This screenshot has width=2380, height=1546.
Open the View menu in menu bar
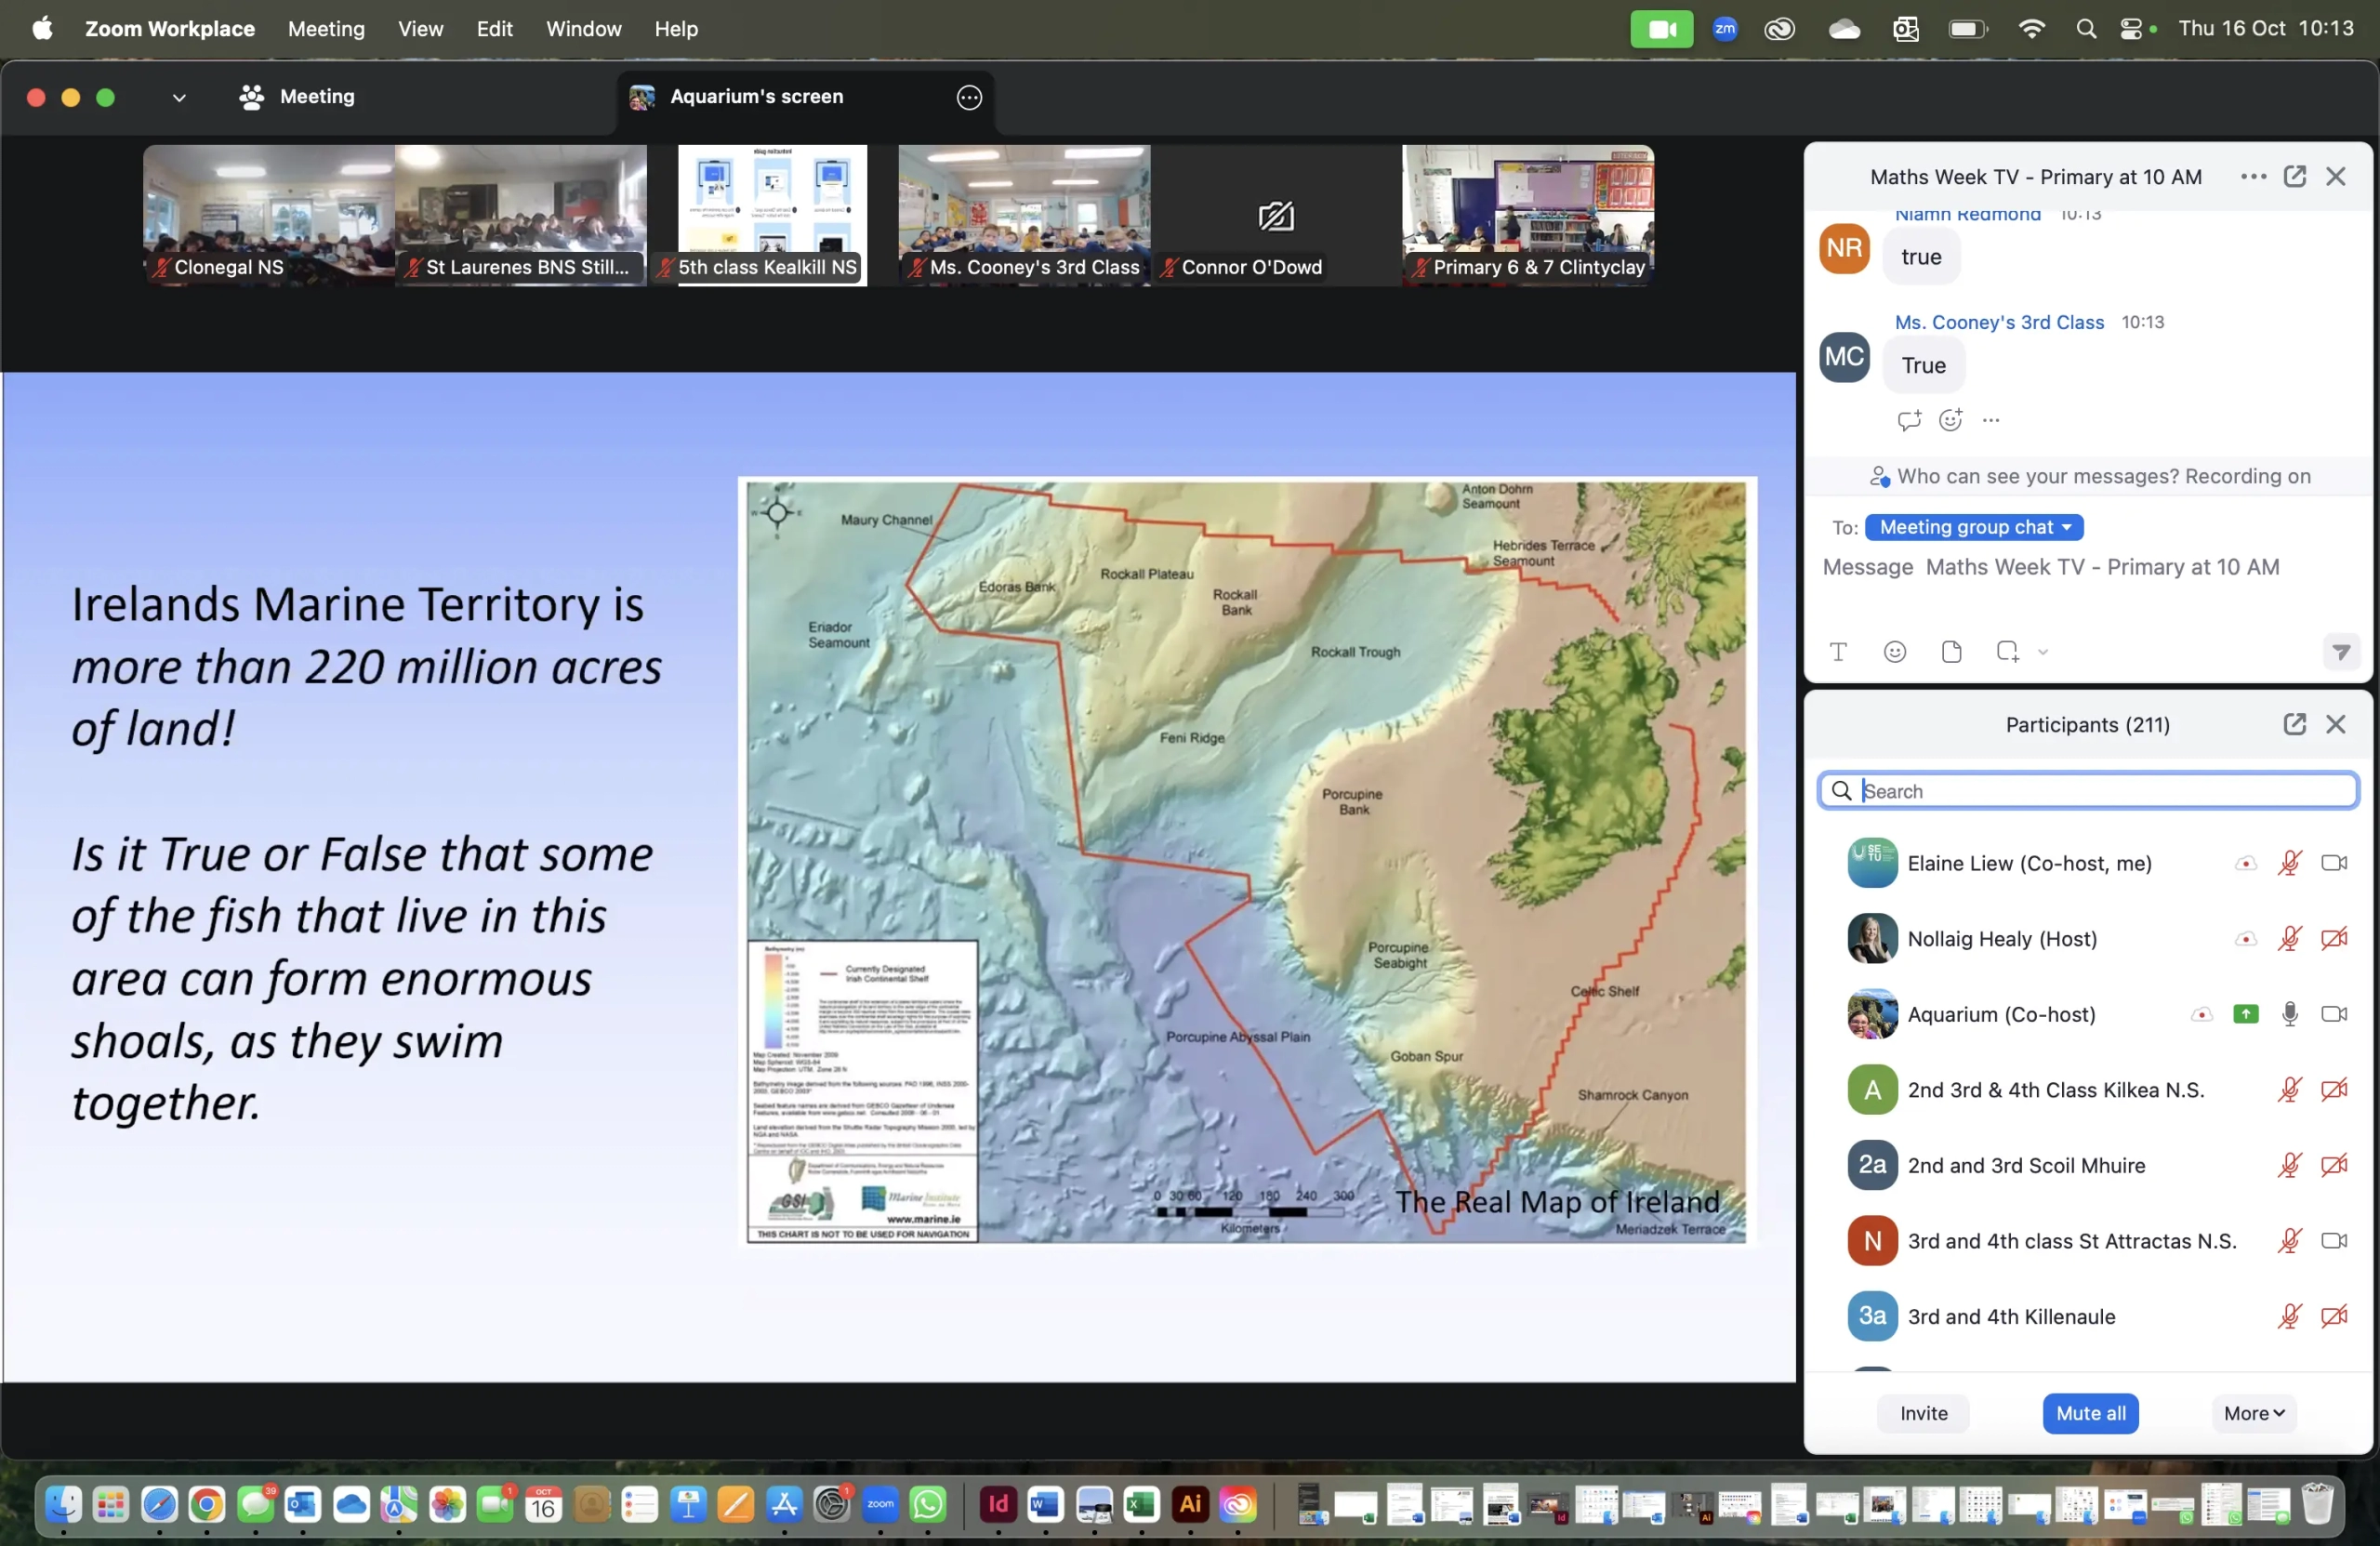[x=420, y=29]
